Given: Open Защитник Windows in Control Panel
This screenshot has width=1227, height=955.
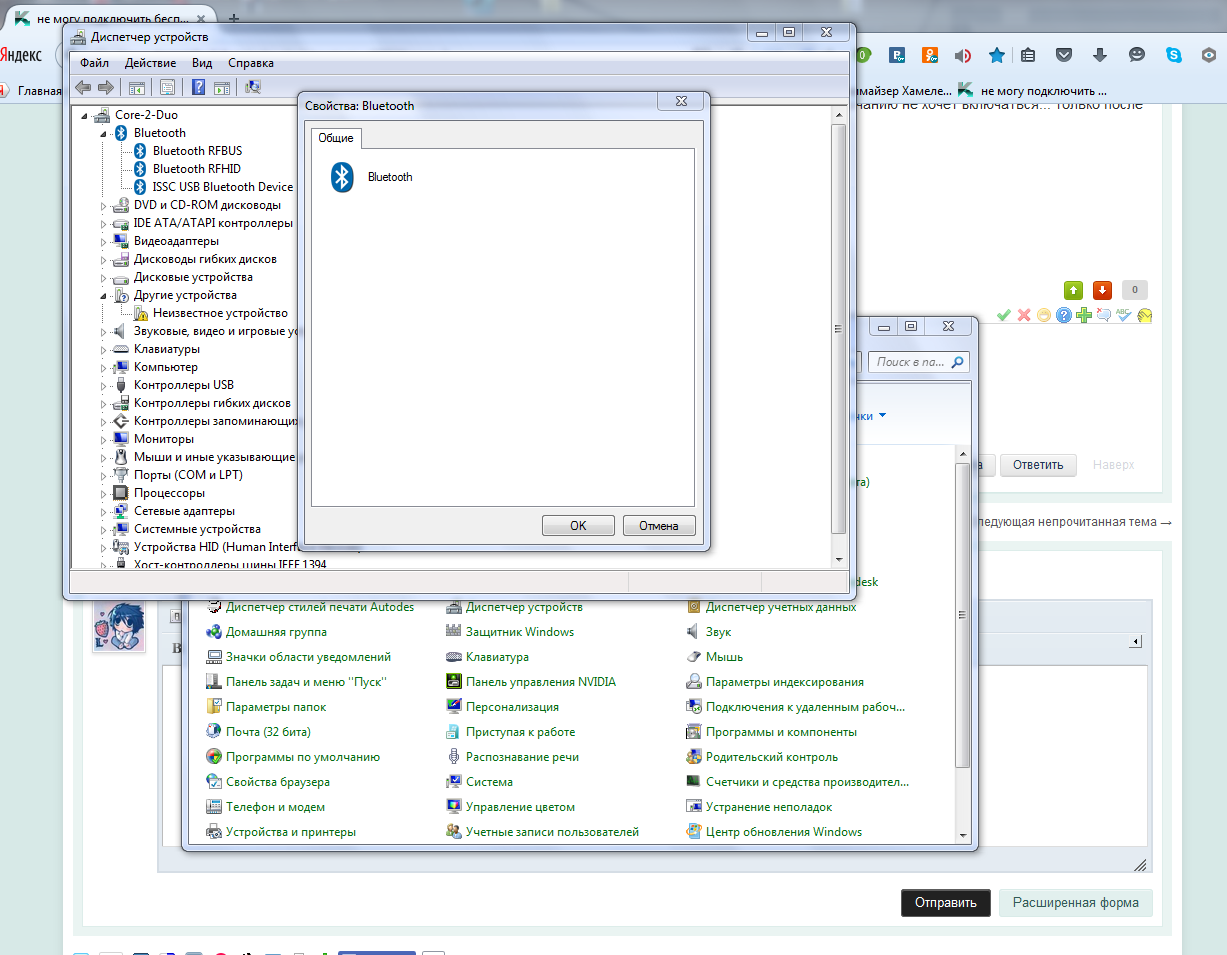Looking at the screenshot, I should coord(520,632).
